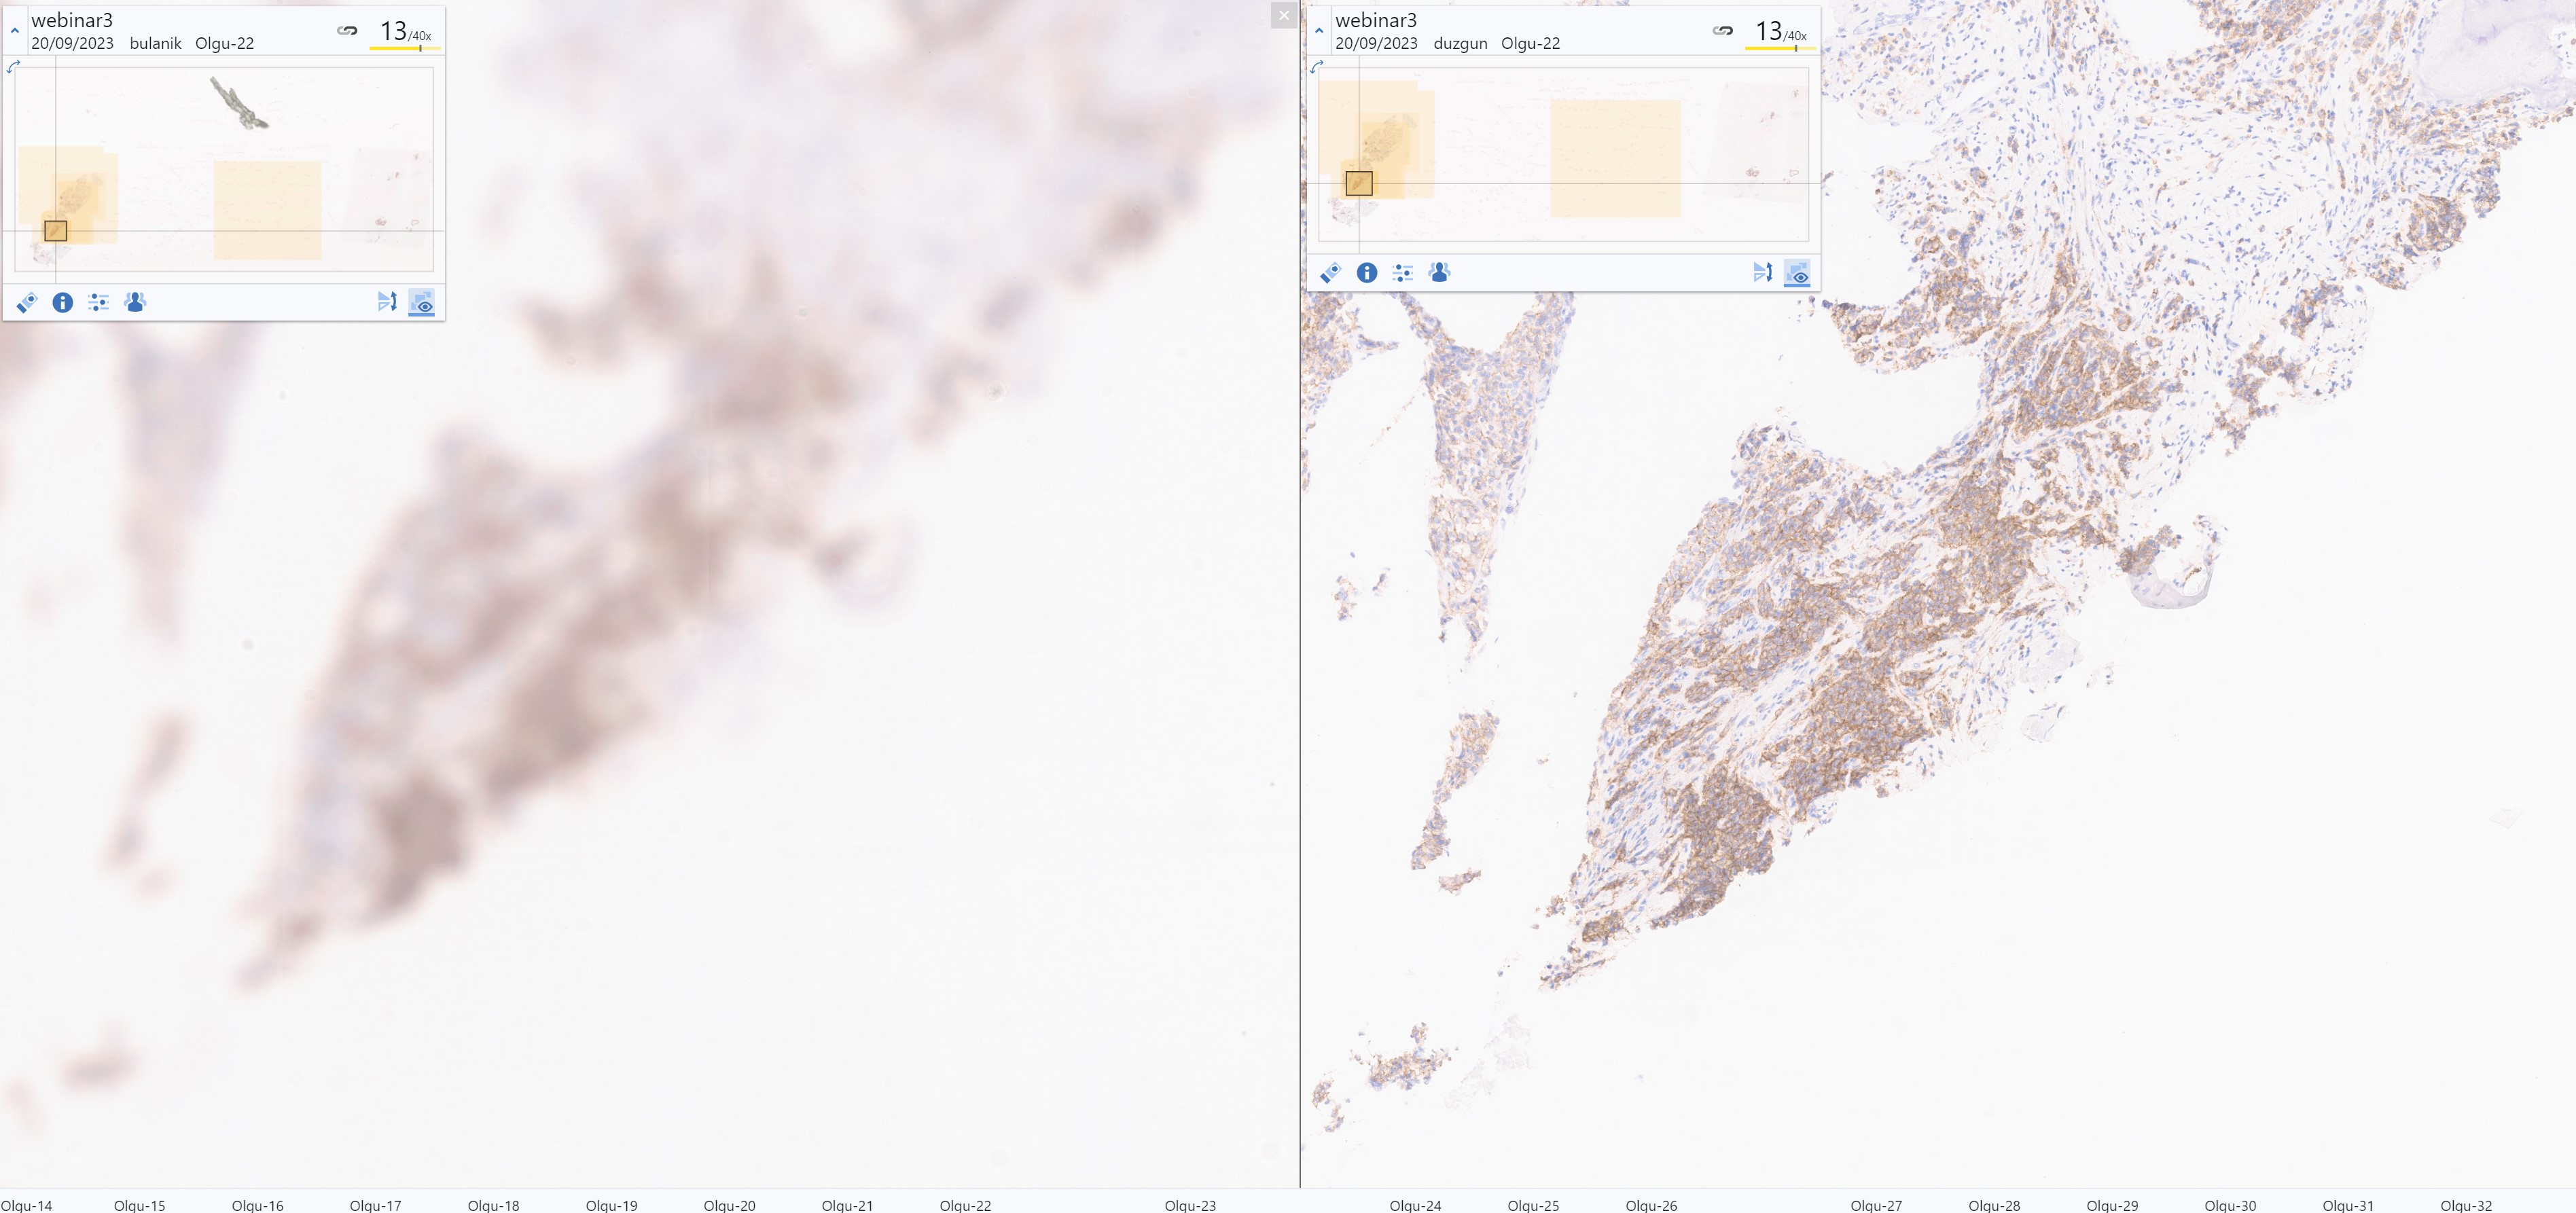Toggle link chain icon in duzgun panel
The width and height of the screenshot is (2576, 1213).
1722,30
